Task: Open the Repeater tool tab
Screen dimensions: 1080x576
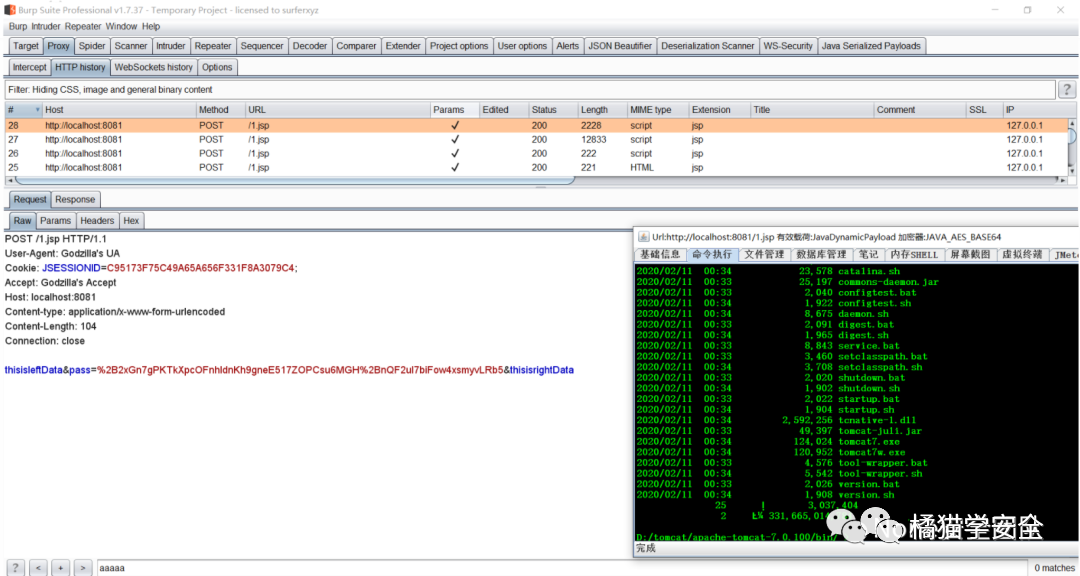Action: pos(213,45)
